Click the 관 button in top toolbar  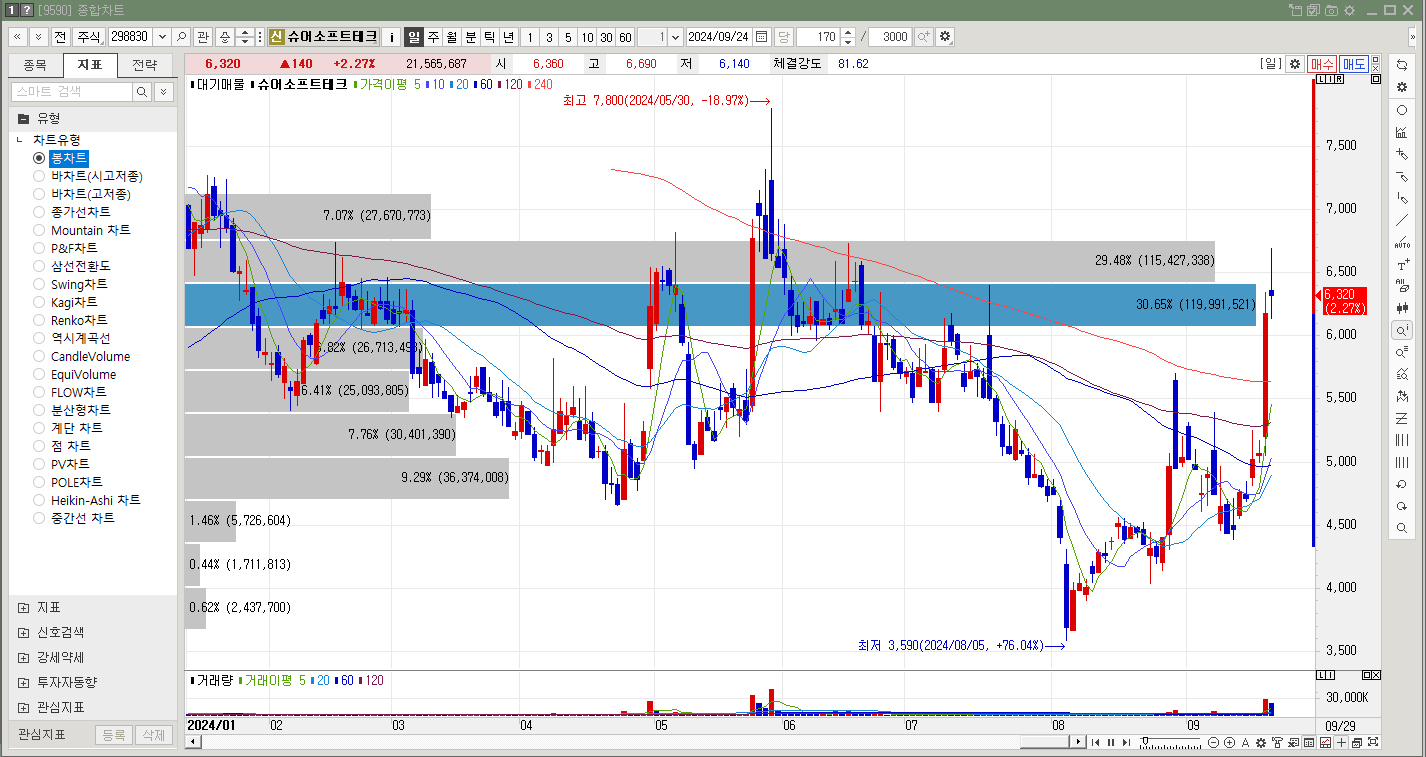coord(203,37)
